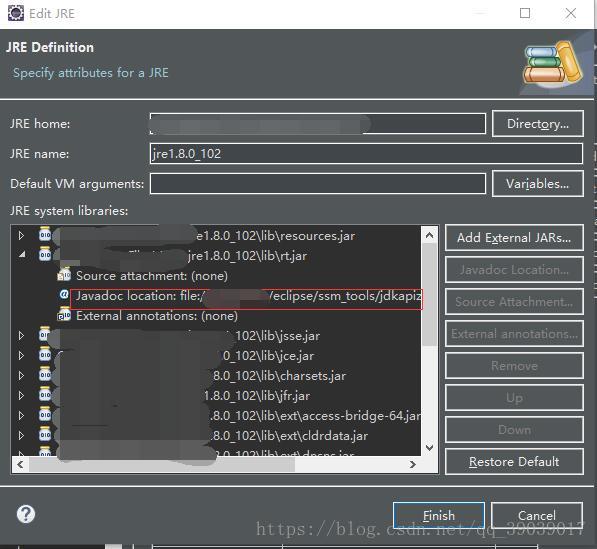Expand the jfr.jar tree node
This screenshot has width=597, height=549.
tap(21, 395)
